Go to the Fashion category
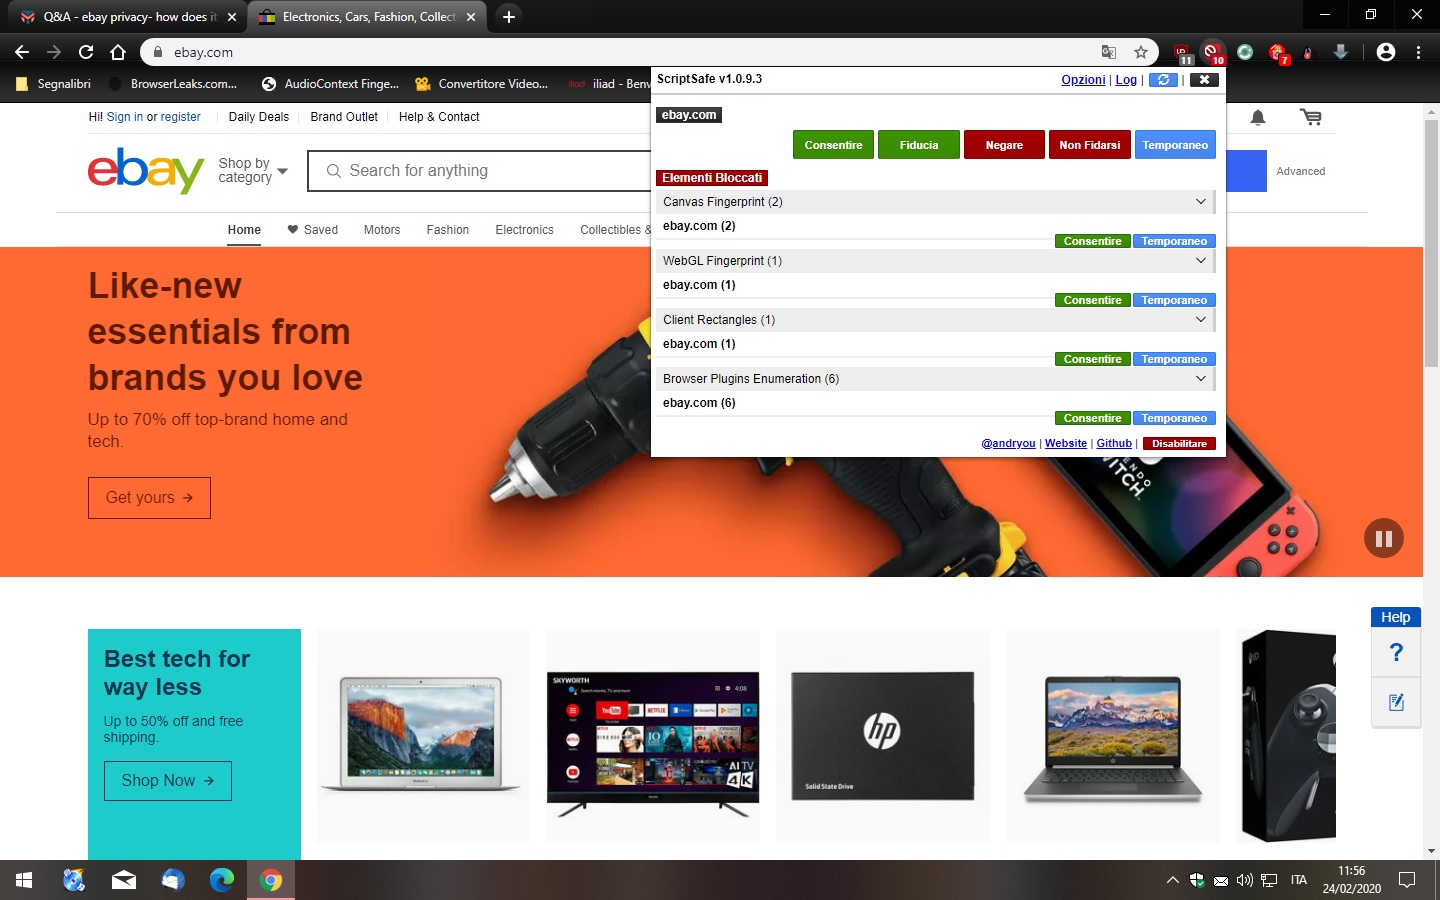The image size is (1440, 900). click(x=448, y=230)
